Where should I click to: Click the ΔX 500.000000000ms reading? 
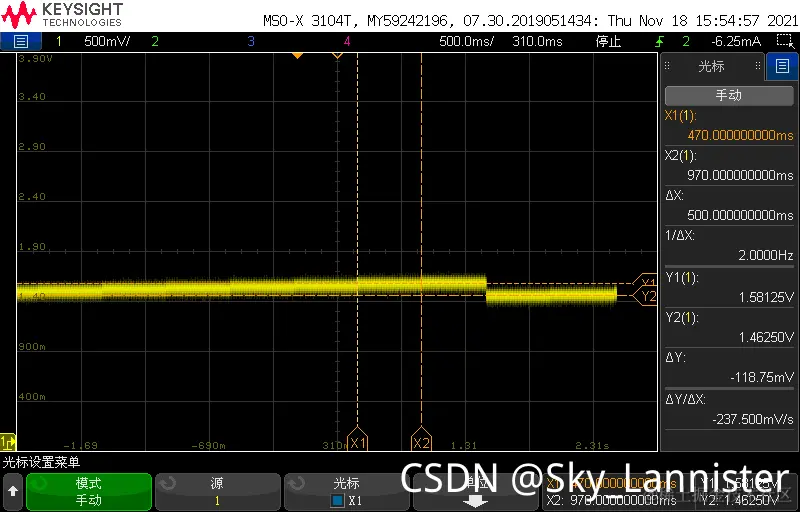click(729, 205)
